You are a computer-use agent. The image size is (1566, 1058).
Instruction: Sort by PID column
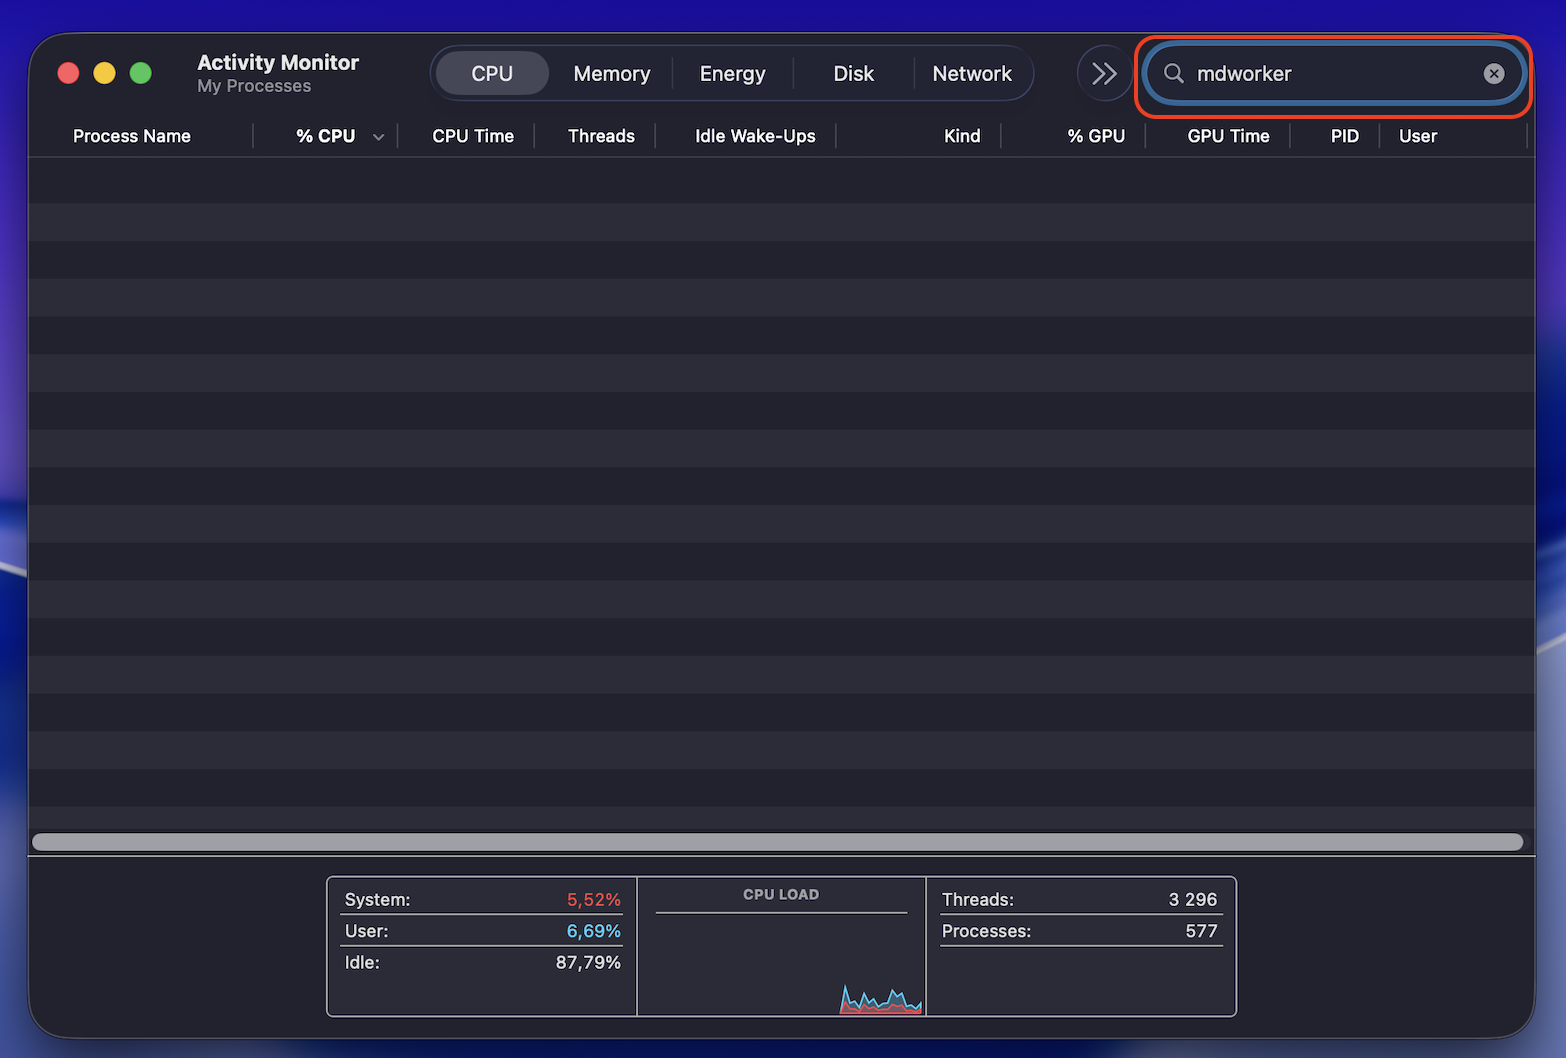[1345, 136]
